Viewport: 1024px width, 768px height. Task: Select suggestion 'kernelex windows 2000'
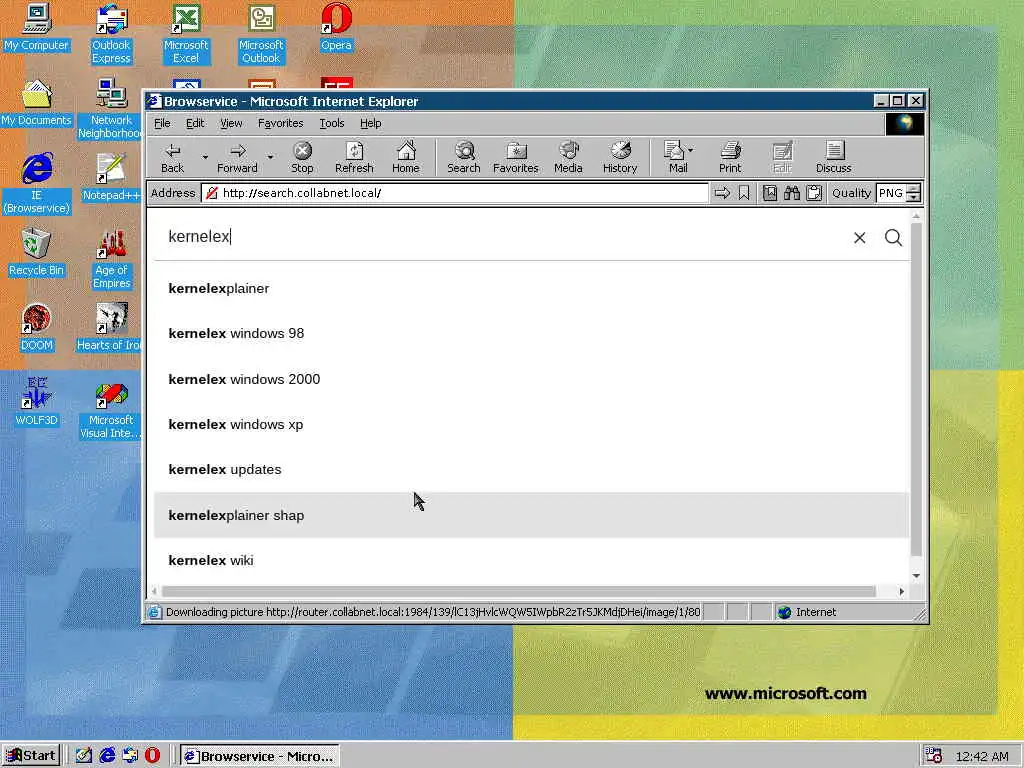click(531, 379)
